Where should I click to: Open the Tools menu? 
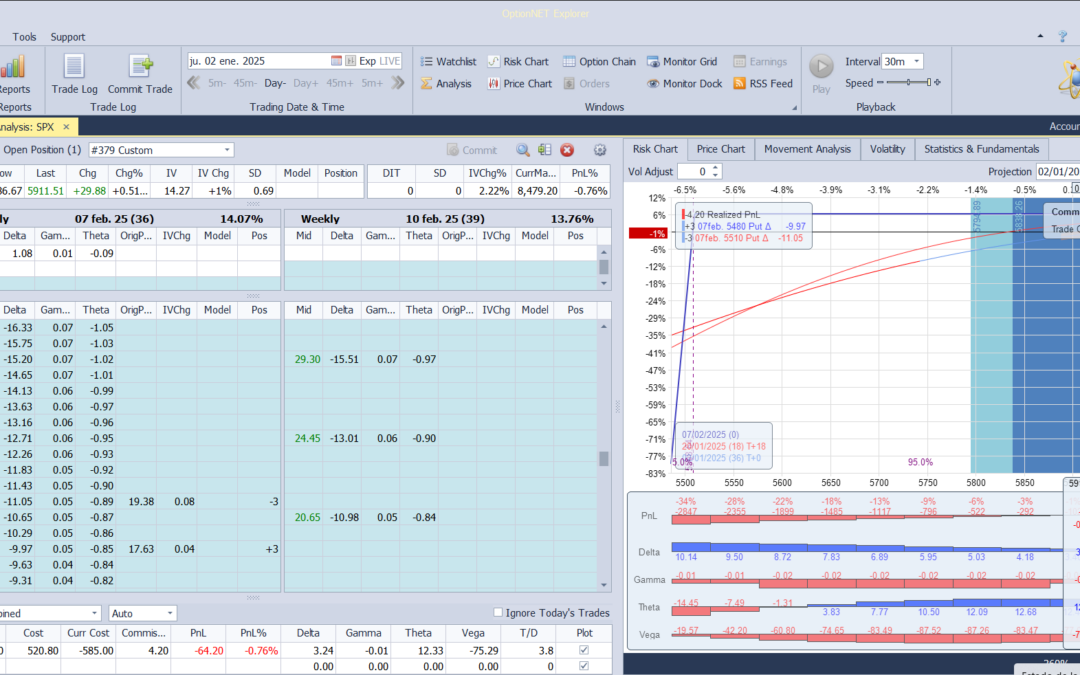pyautogui.click(x=25, y=37)
